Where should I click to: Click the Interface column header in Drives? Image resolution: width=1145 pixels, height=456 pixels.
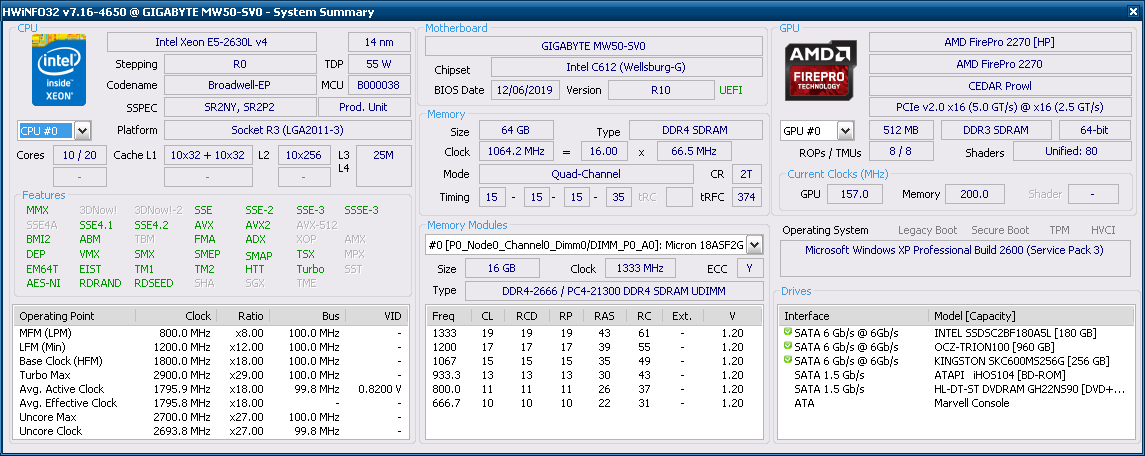point(854,316)
